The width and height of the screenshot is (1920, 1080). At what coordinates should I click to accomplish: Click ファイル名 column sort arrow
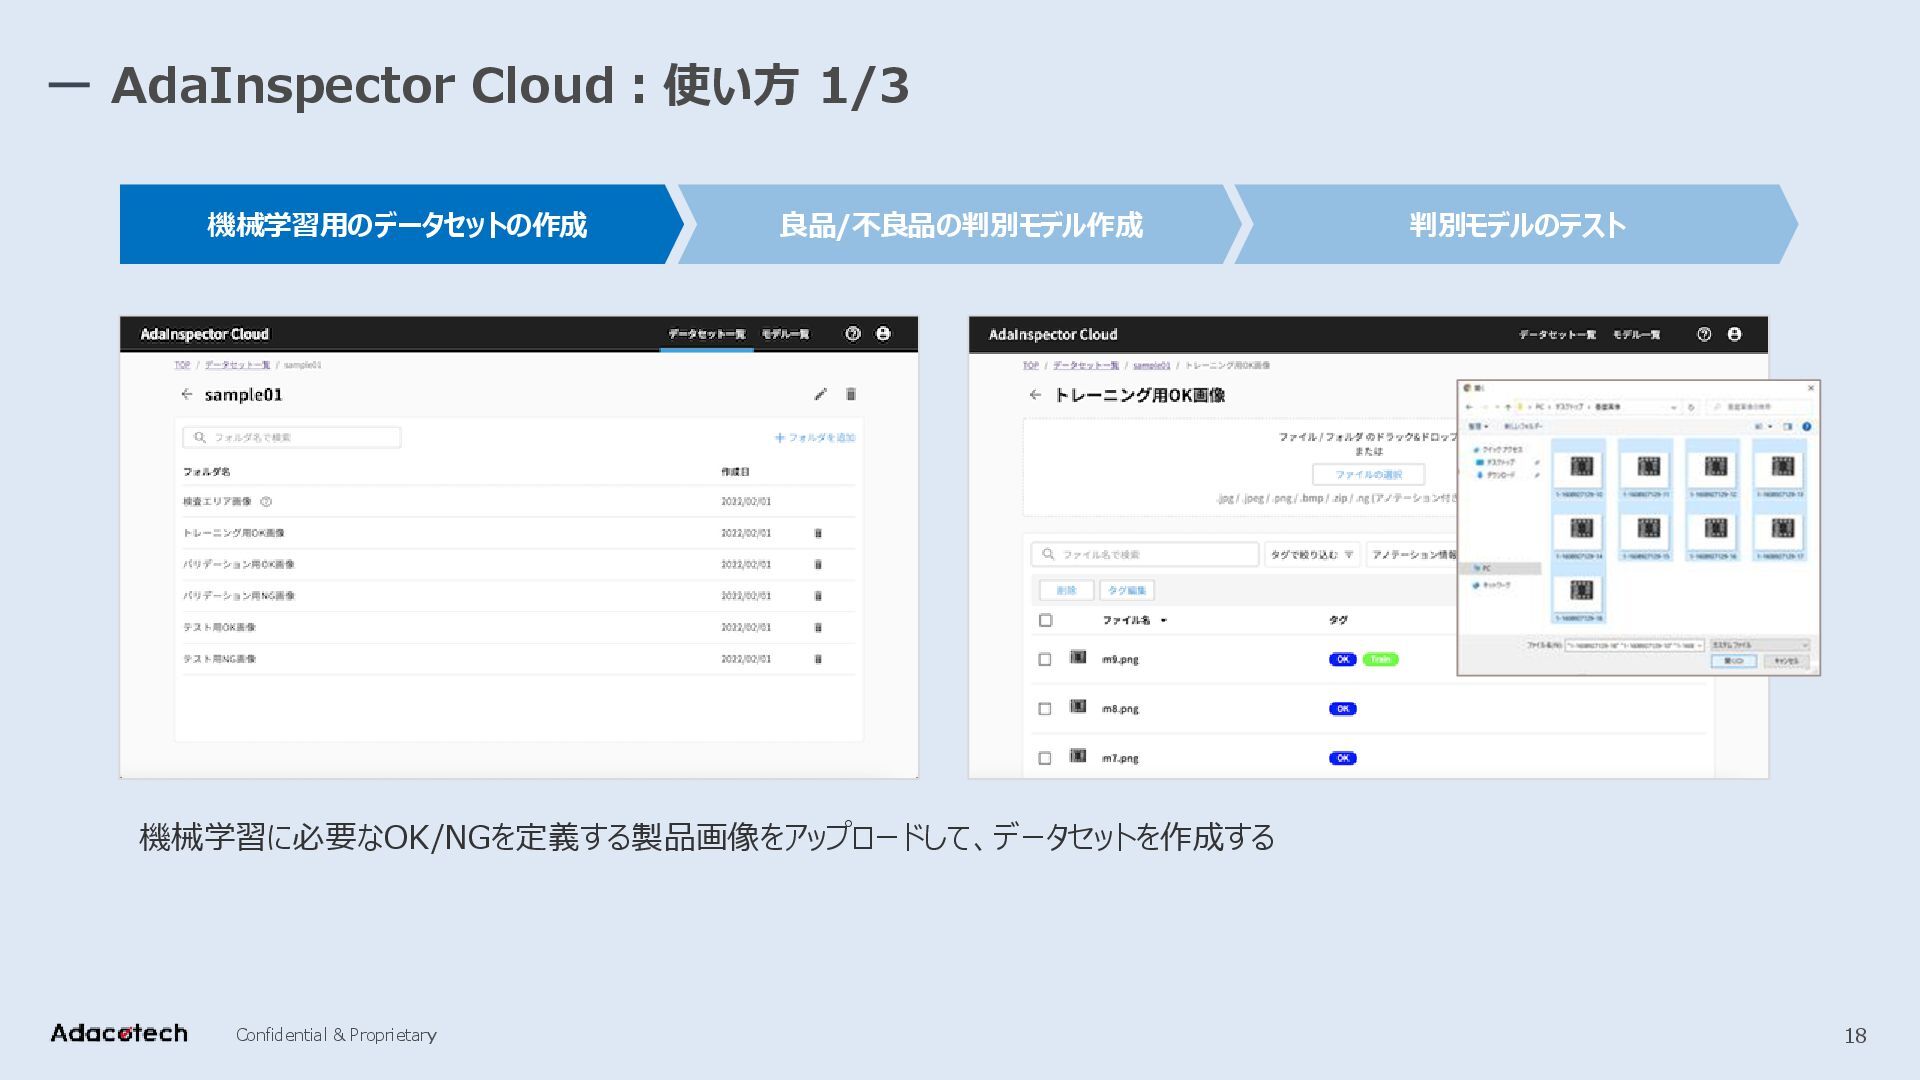(x=1164, y=621)
